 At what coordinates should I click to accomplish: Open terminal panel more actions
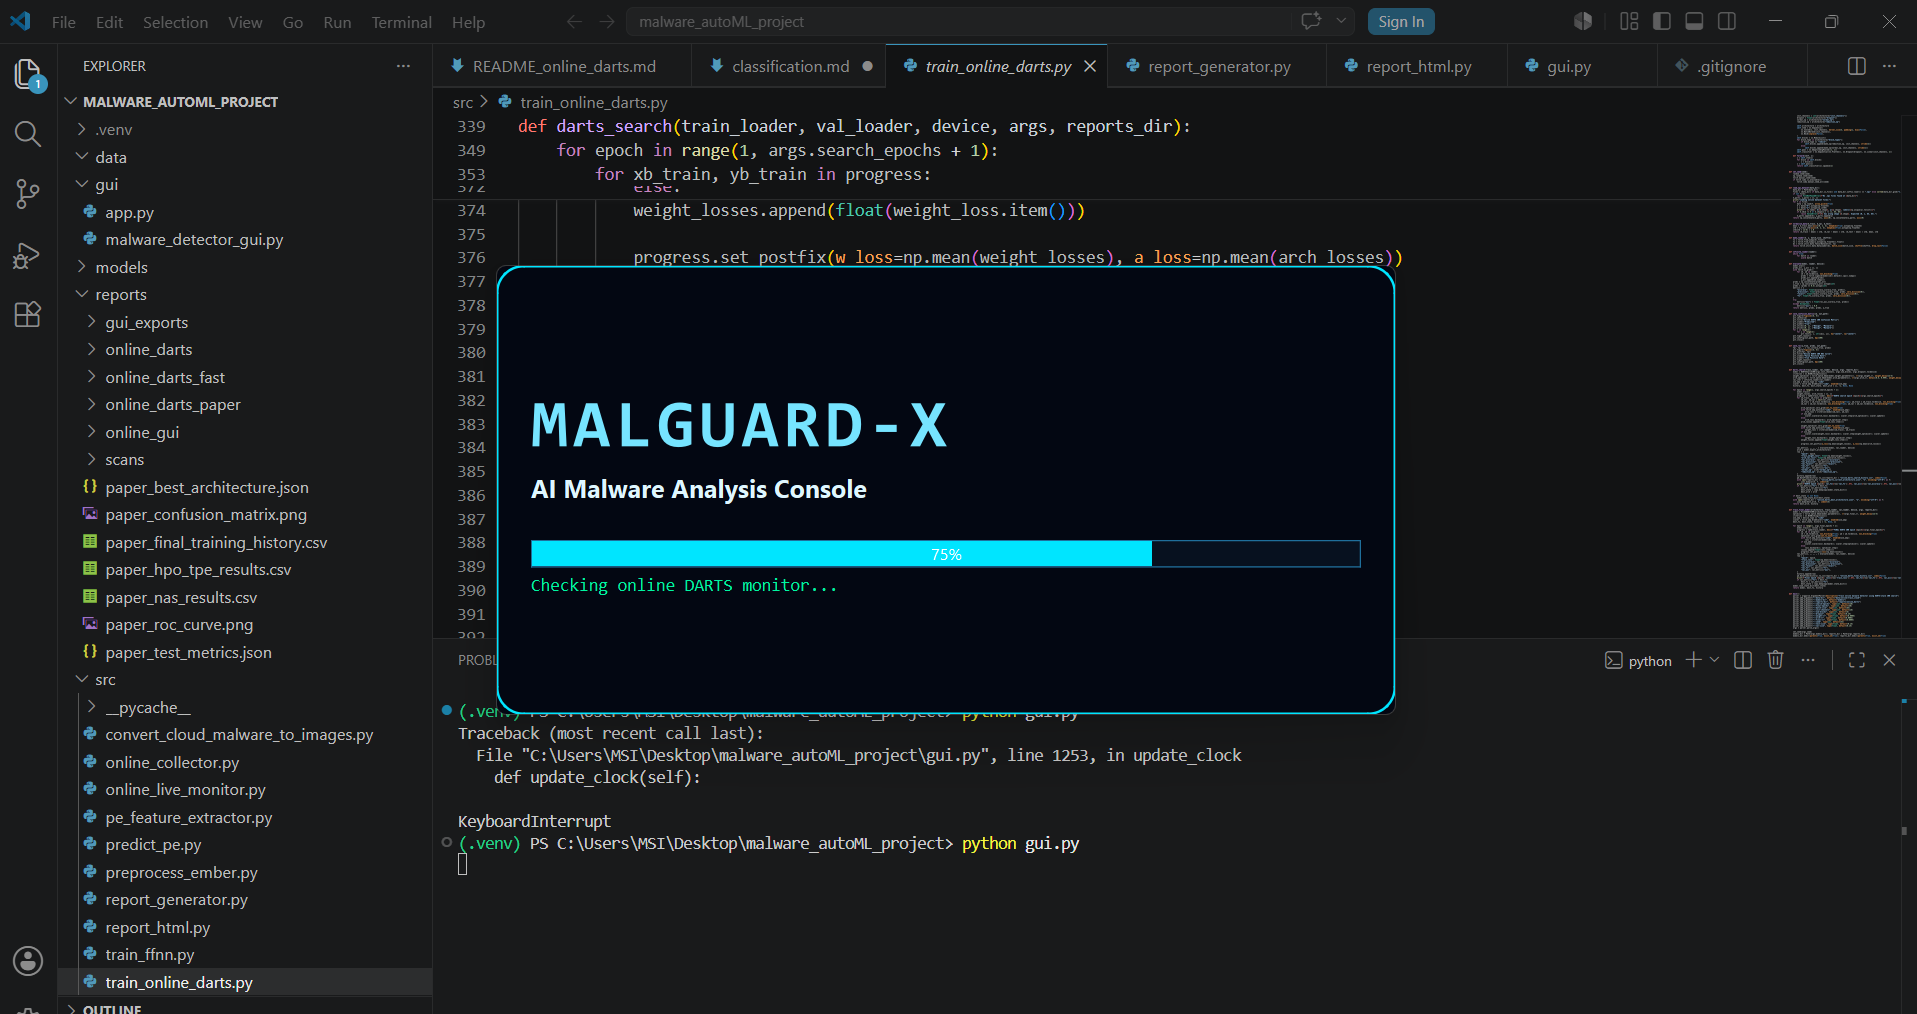click(1808, 660)
